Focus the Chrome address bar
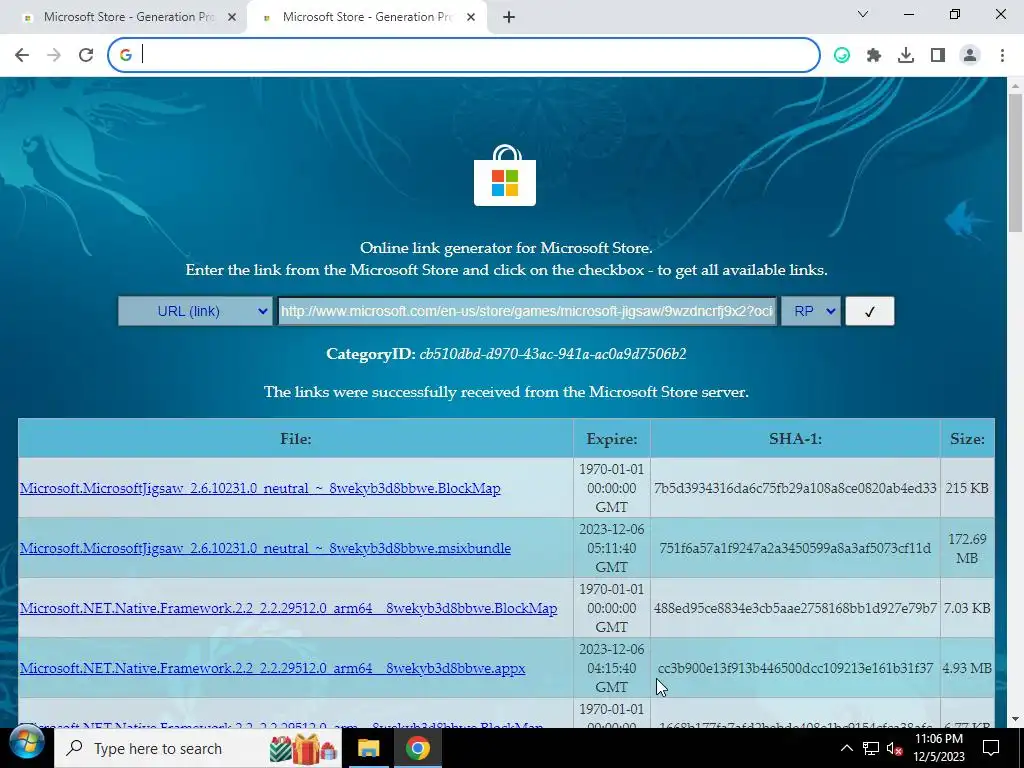The height and width of the screenshot is (768, 1024). [x=464, y=55]
